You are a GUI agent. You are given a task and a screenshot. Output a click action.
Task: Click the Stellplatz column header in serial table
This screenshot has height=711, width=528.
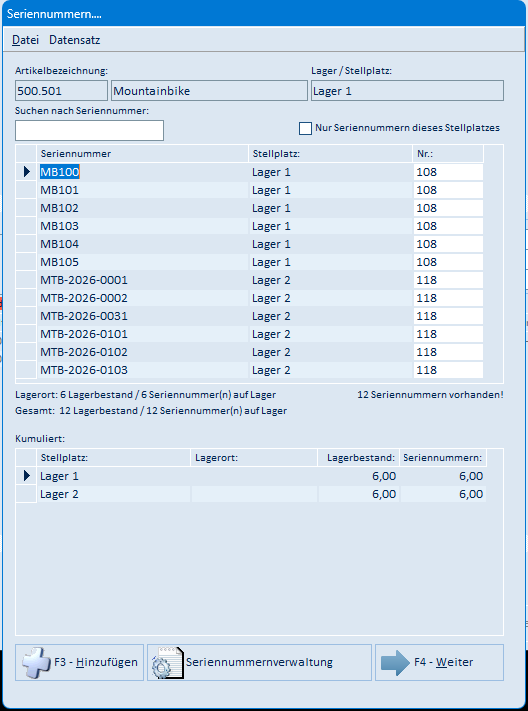pos(331,154)
